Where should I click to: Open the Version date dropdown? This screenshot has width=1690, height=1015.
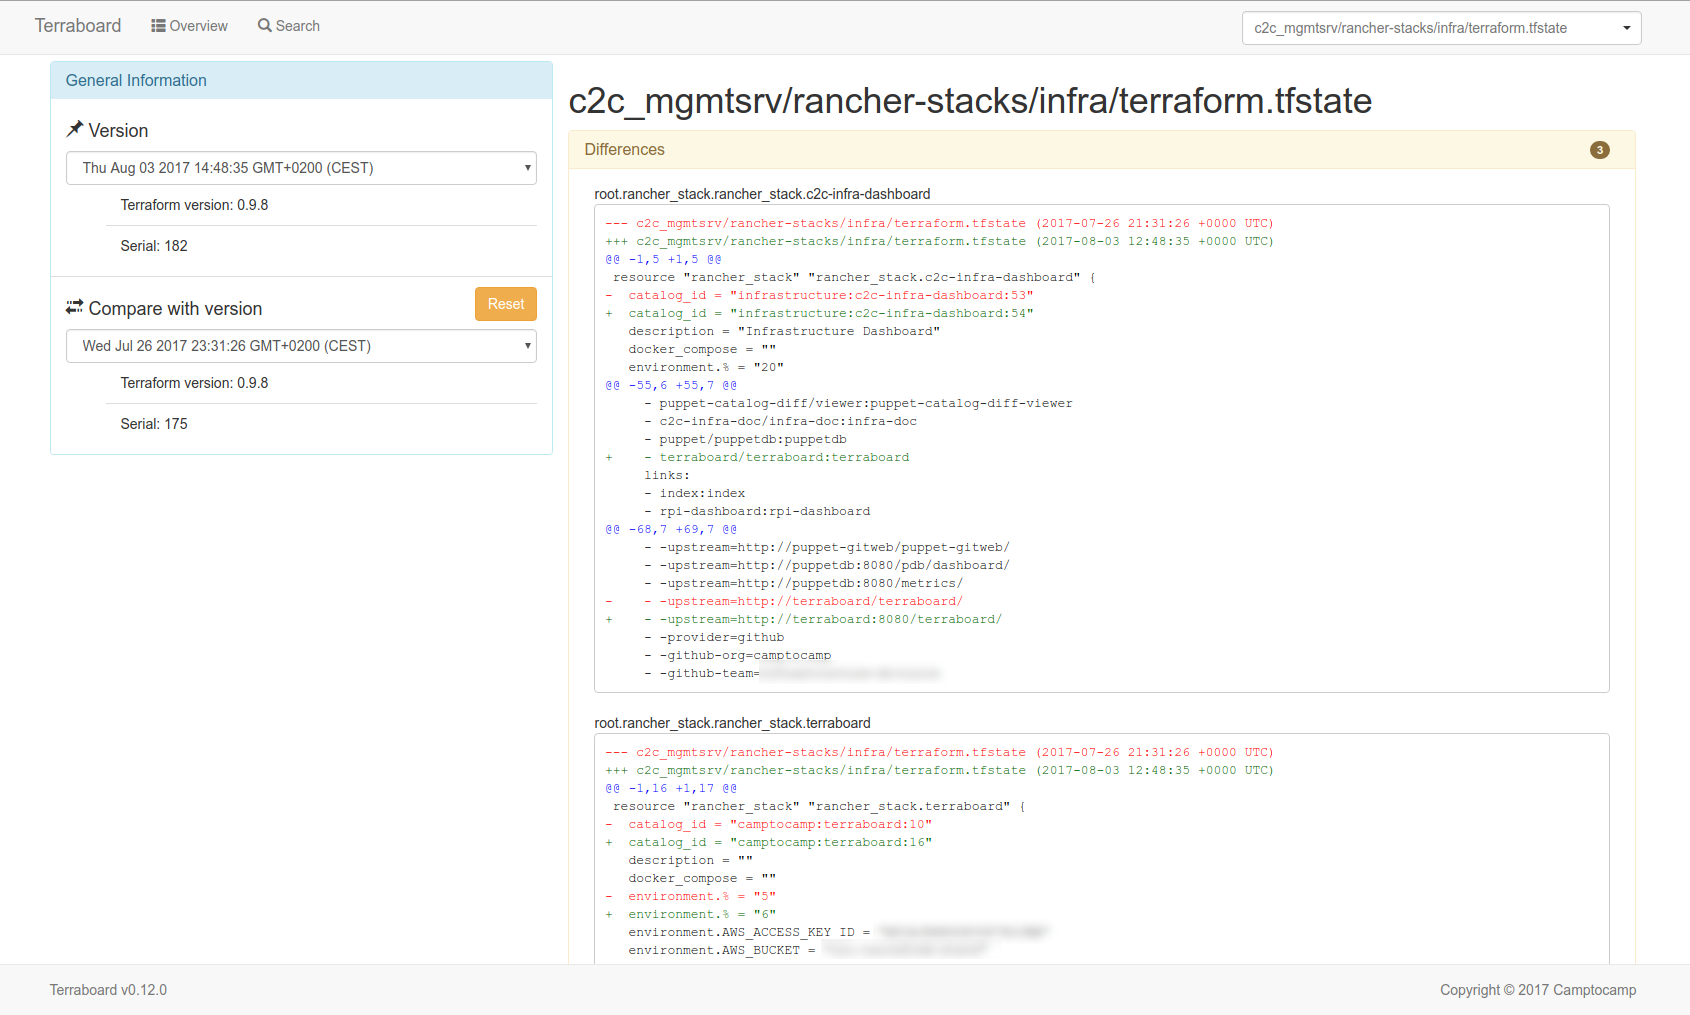[301, 168]
